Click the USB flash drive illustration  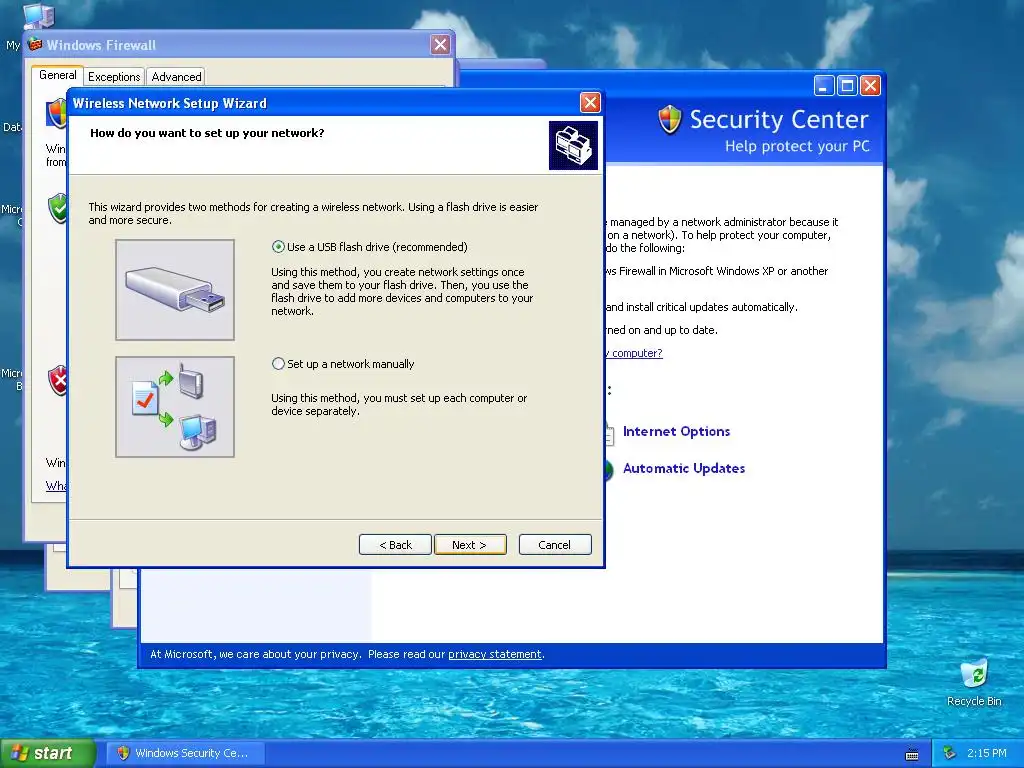coord(175,290)
